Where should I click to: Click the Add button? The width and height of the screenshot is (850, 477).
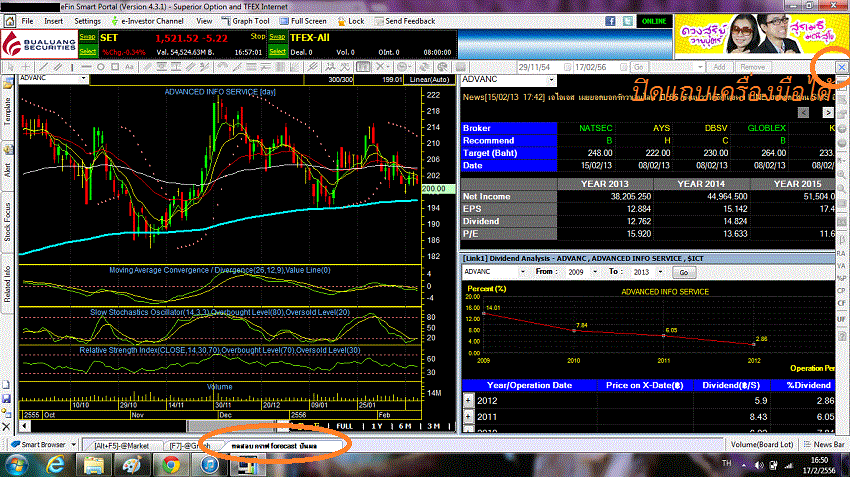point(719,67)
